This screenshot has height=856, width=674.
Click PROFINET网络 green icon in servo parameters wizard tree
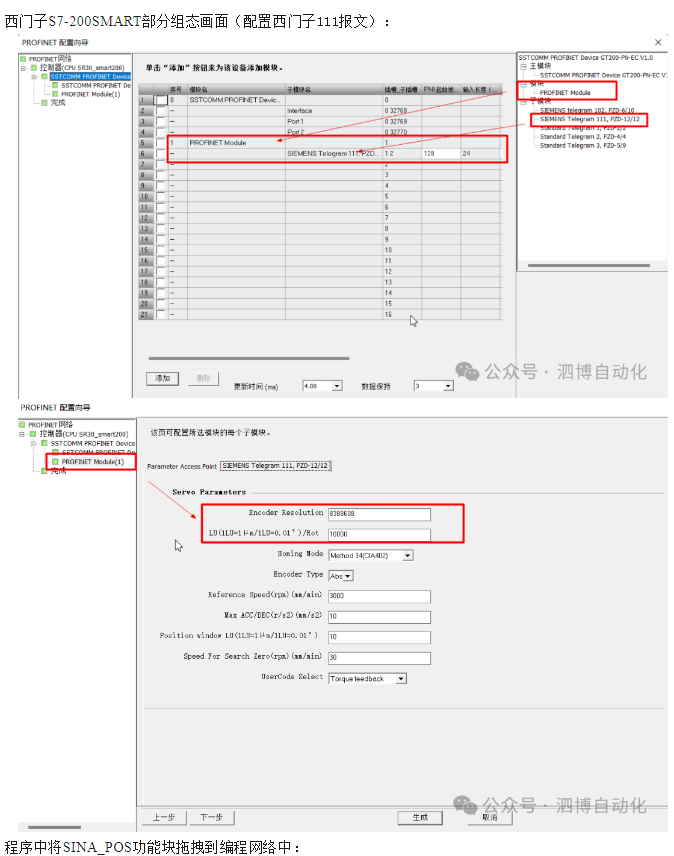(x=22, y=425)
